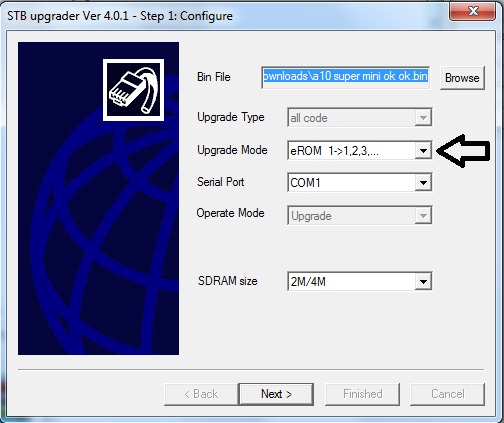This screenshot has width=504, height=423.
Task: Click the greyed Upgrade Type dropdown arrow
Action: tap(423, 117)
